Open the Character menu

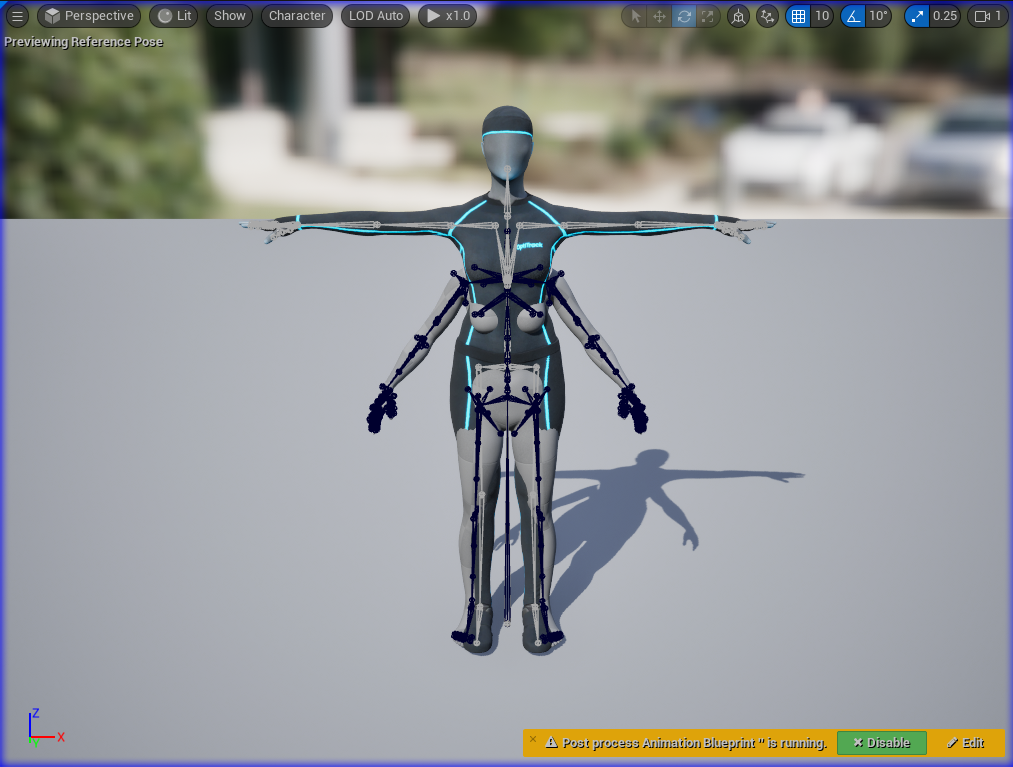pos(297,16)
